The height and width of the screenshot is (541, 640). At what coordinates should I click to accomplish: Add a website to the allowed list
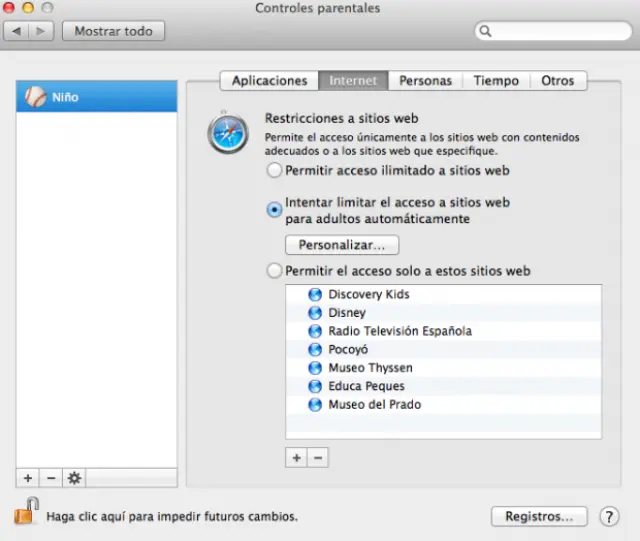(297, 457)
